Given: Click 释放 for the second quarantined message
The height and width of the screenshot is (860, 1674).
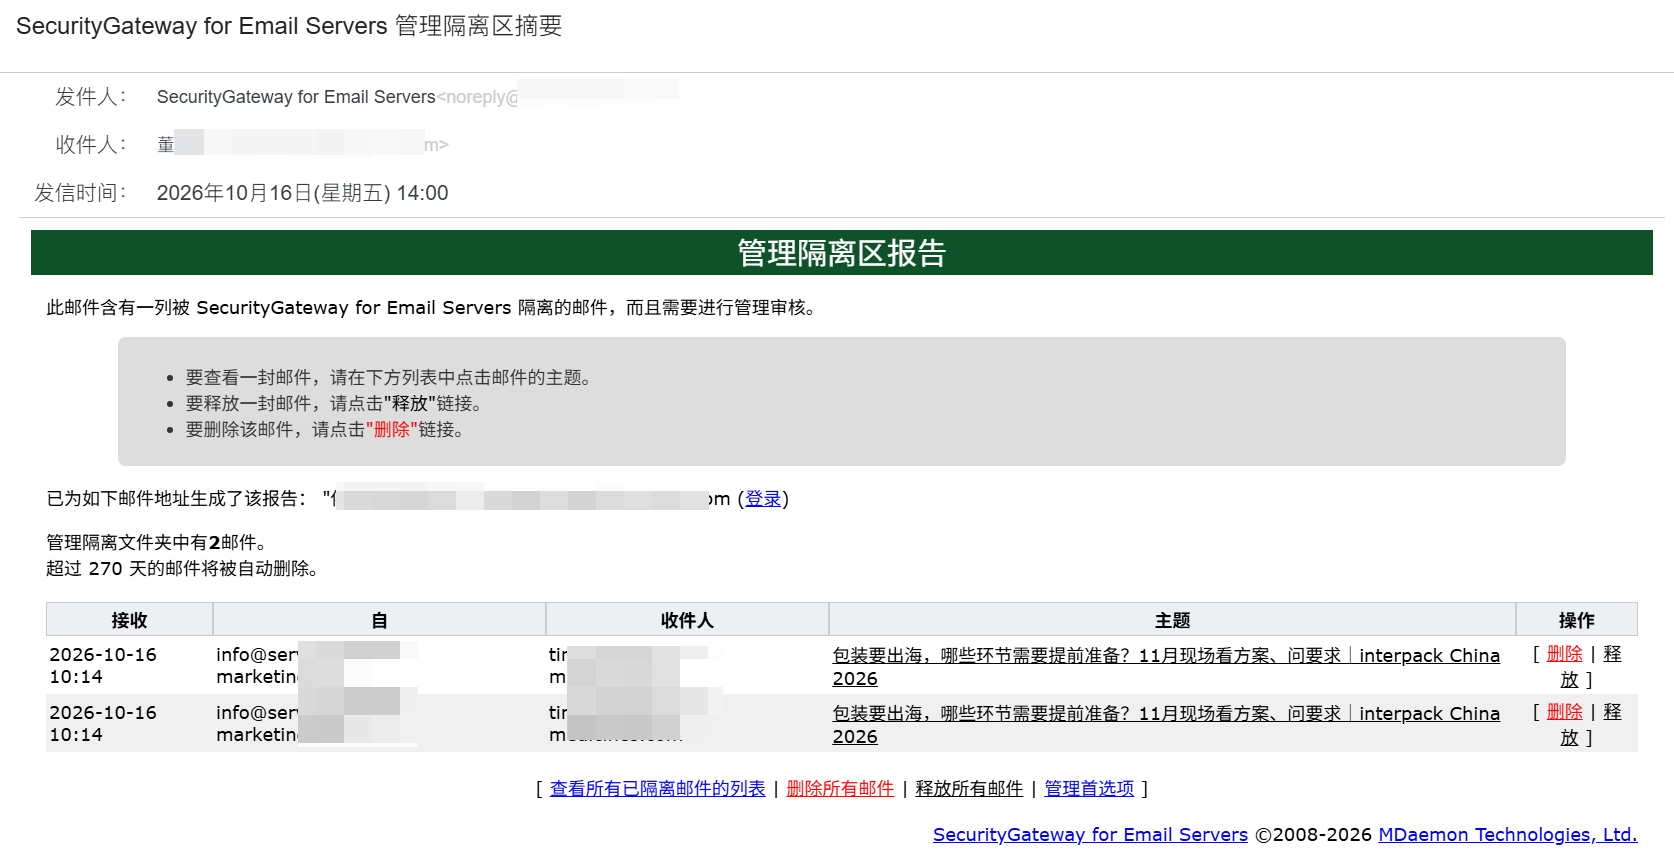Looking at the screenshot, I should [1612, 712].
